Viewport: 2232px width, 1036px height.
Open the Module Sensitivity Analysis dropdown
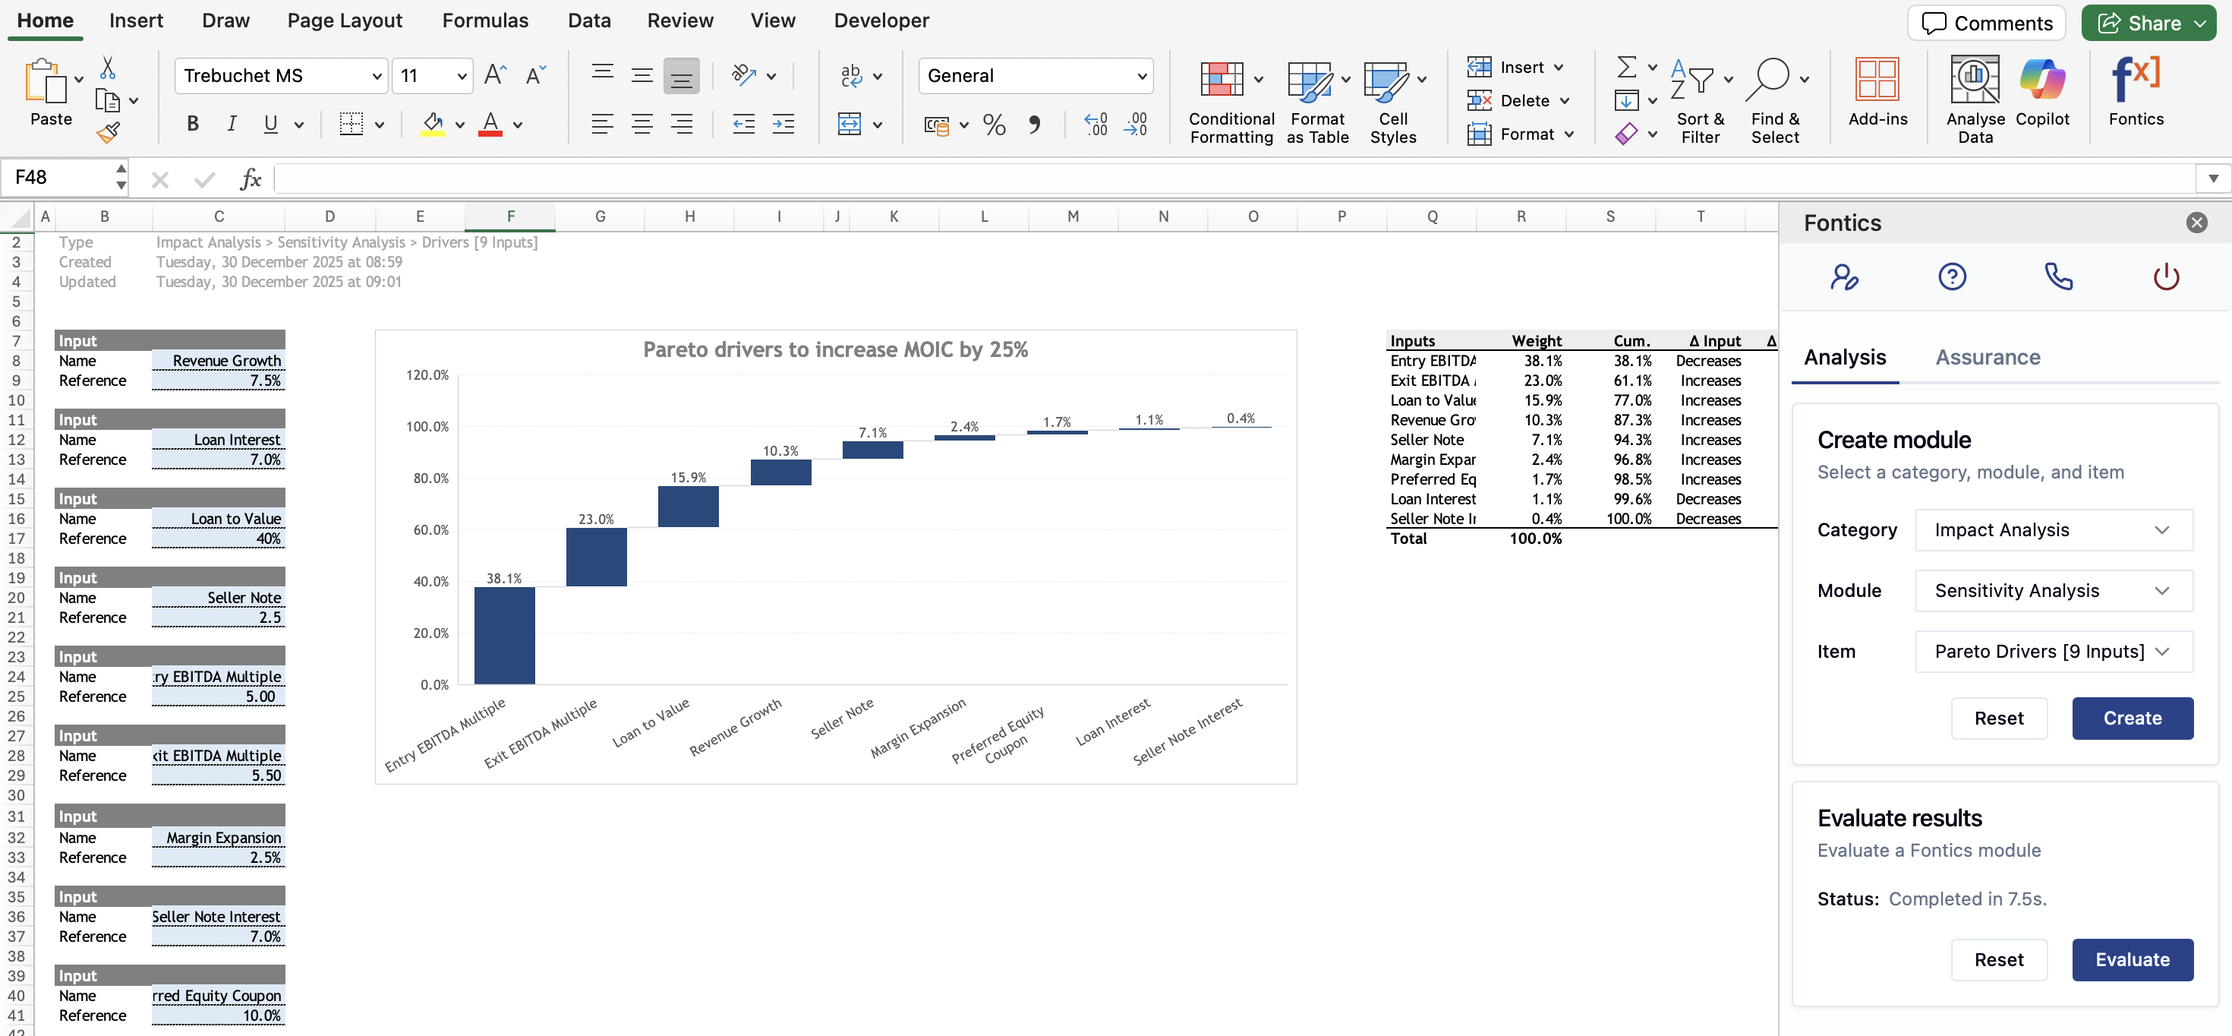pos(2053,591)
